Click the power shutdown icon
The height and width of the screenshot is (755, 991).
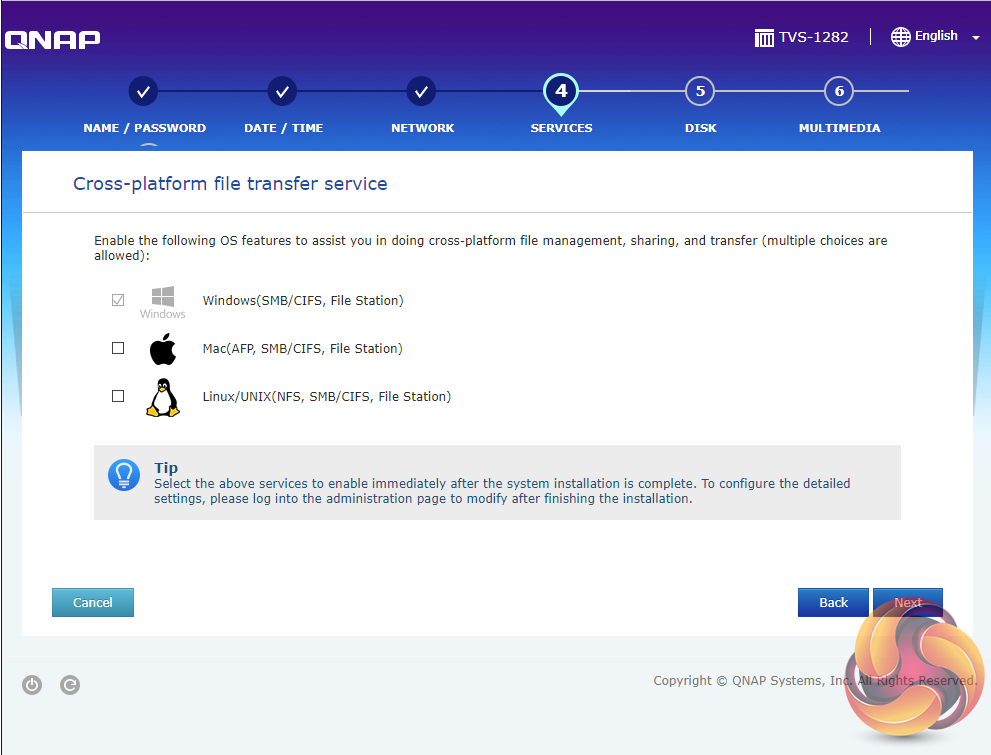32,685
